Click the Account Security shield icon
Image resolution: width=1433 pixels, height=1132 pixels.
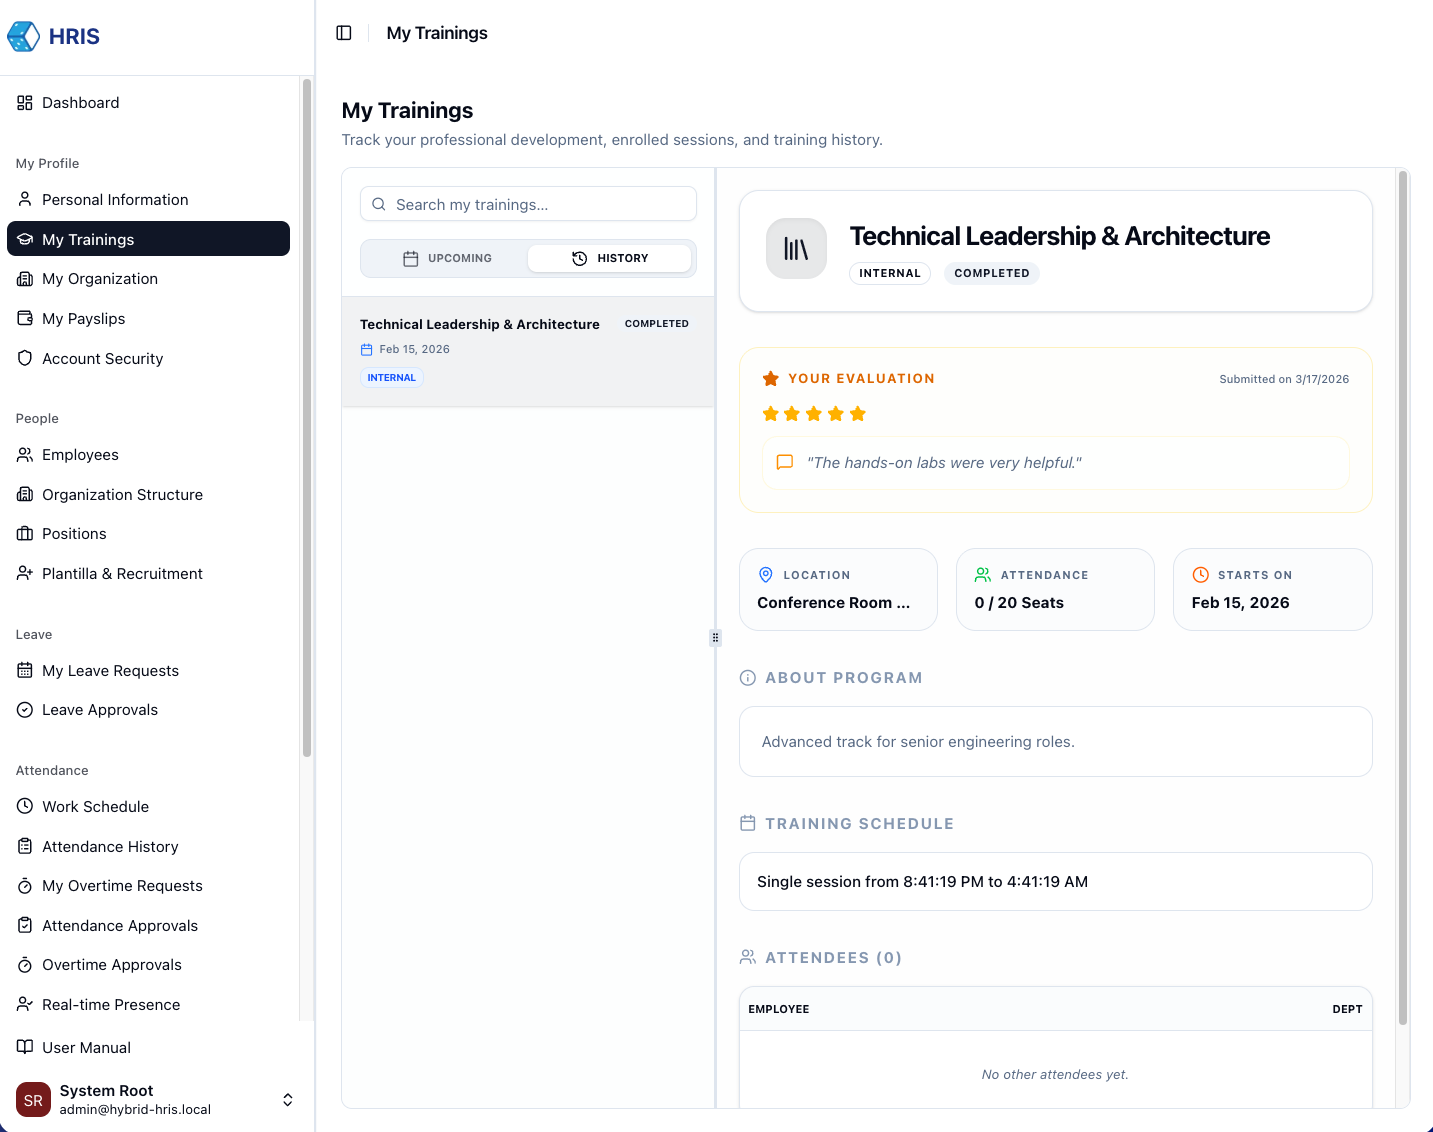point(25,358)
